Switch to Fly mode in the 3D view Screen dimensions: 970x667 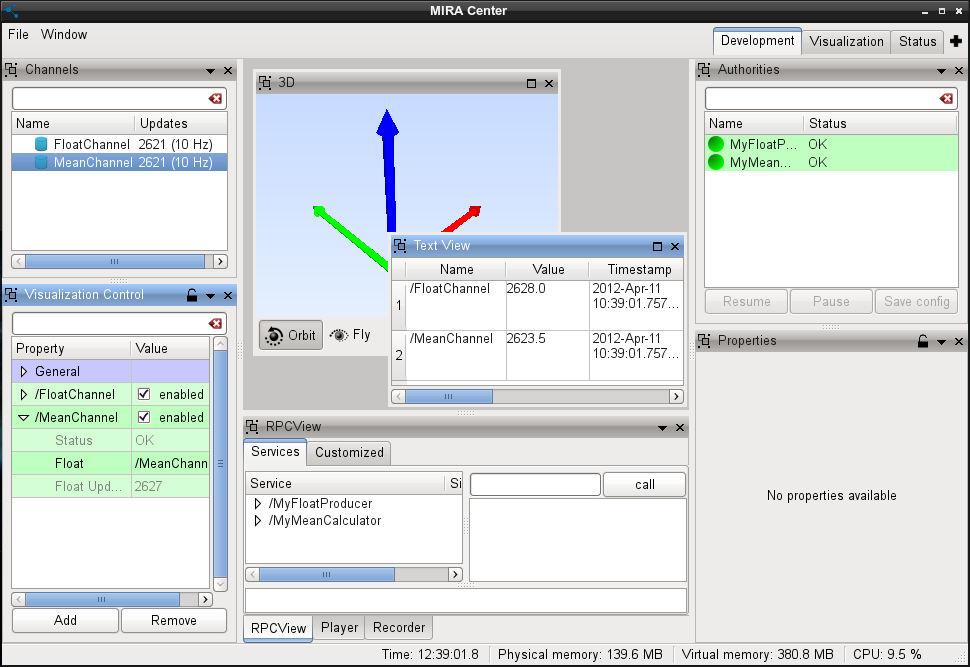tap(352, 335)
